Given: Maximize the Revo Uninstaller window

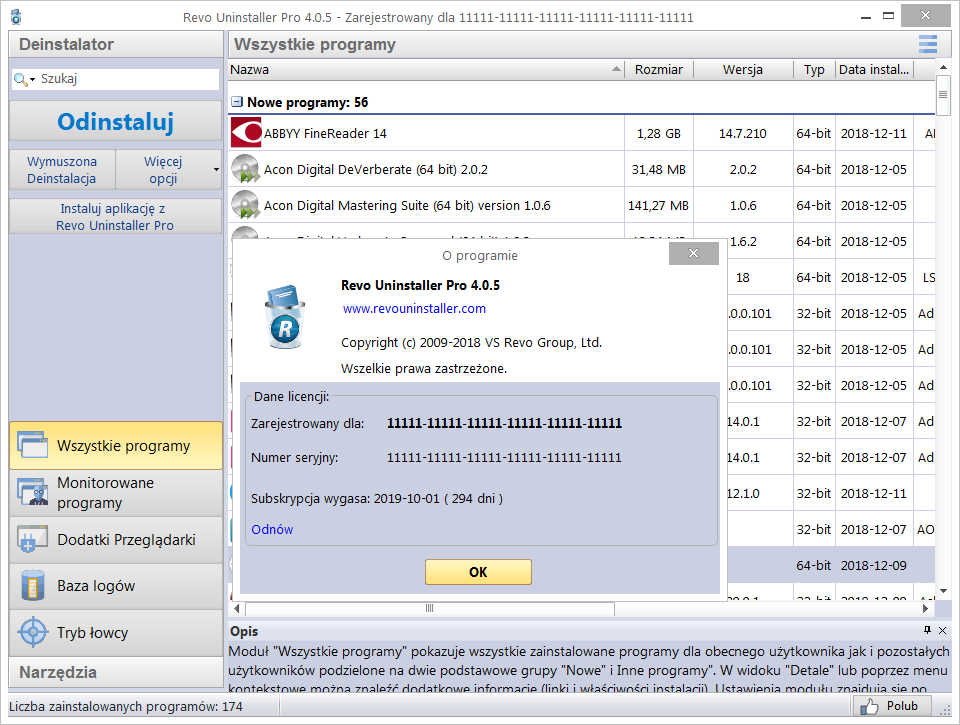Looking at the screenshot, I should [888, 16].
